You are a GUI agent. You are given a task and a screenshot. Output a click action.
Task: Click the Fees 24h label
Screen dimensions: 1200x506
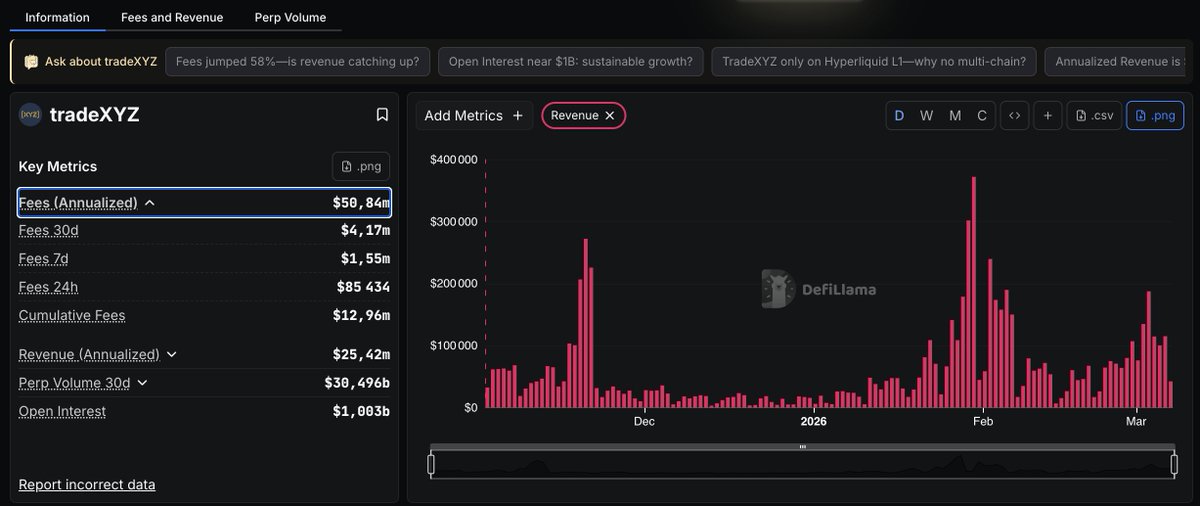[49, 287]
